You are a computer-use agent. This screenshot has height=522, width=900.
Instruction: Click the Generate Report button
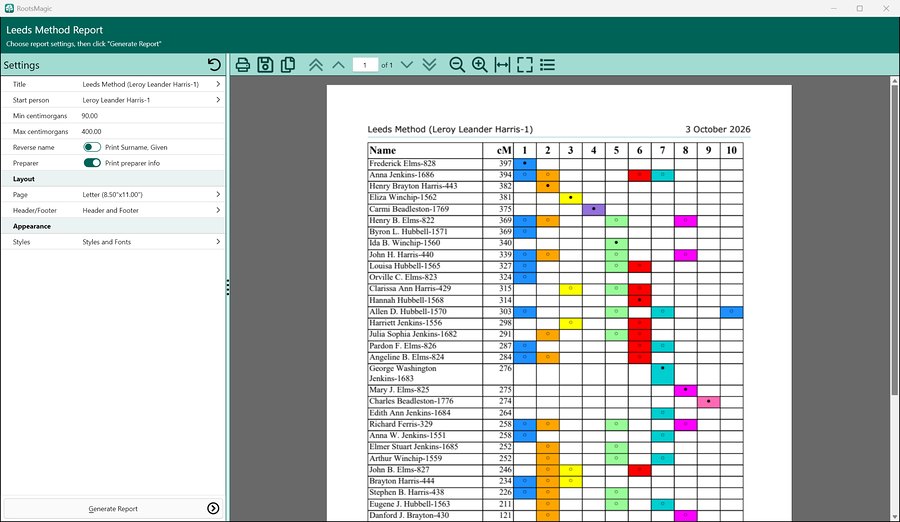click(113, 508)
